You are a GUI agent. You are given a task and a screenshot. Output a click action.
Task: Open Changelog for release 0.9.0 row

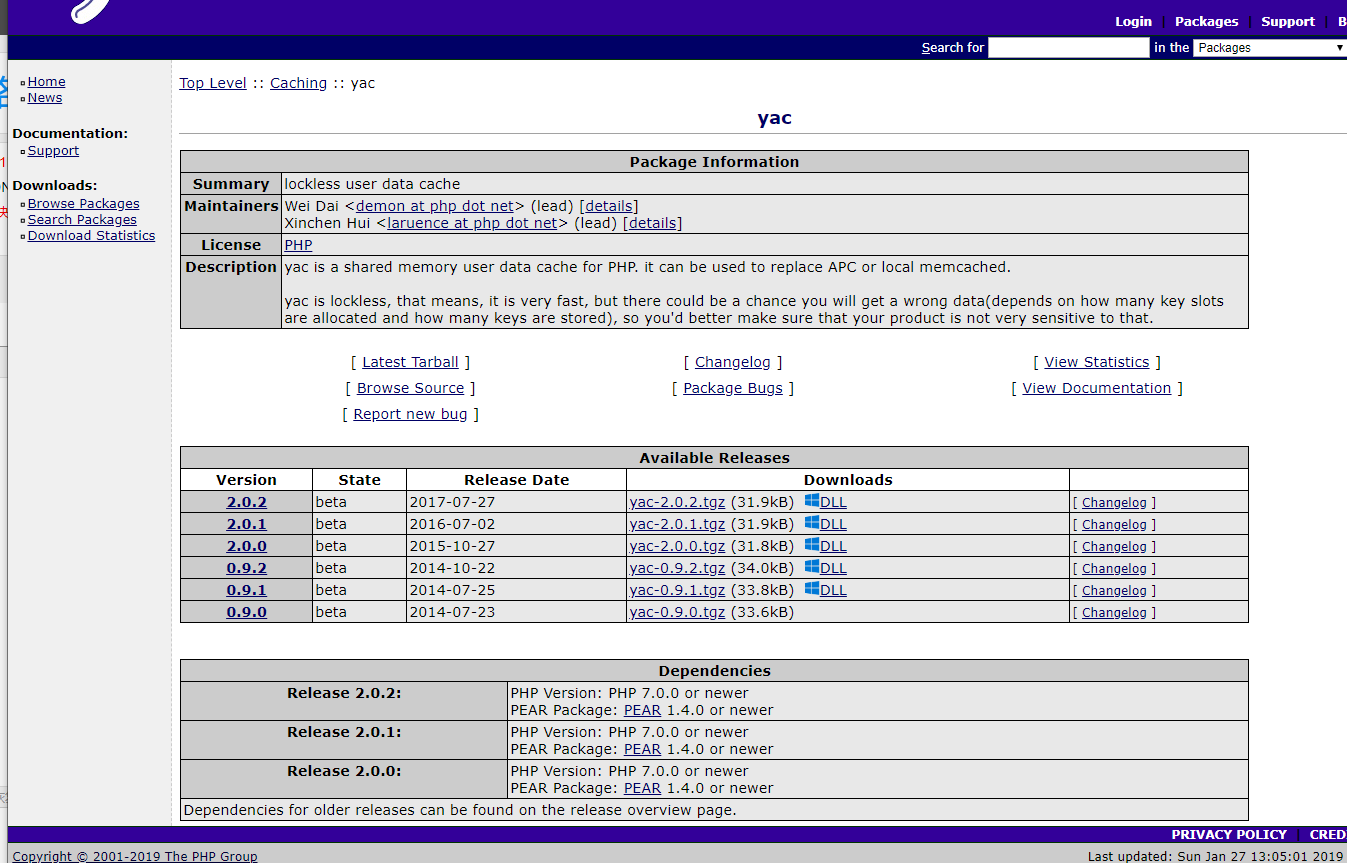tap(1114, 613)
